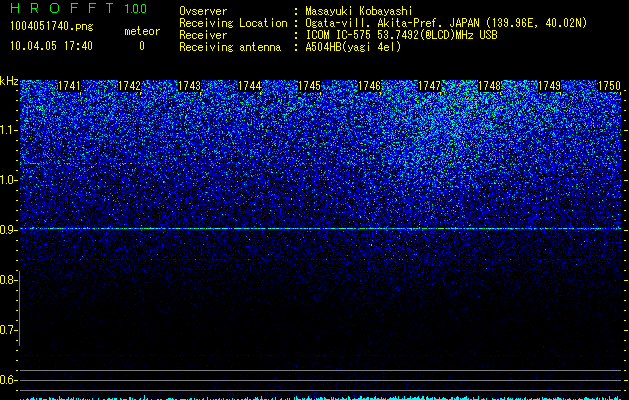This screenshot has height=400, width=629.
Task: Click the 1748 time marker
Action: pyautogui.click(x=490, y=86)
